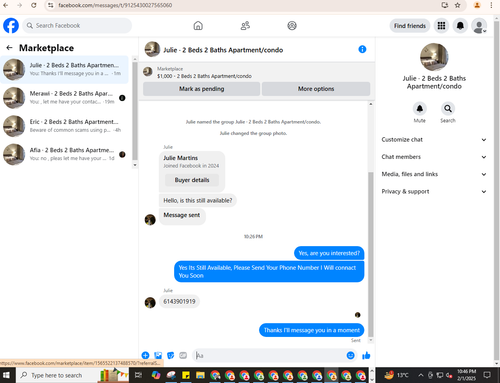
Task: Expand Customize chat section
Action: pos(434,140)
